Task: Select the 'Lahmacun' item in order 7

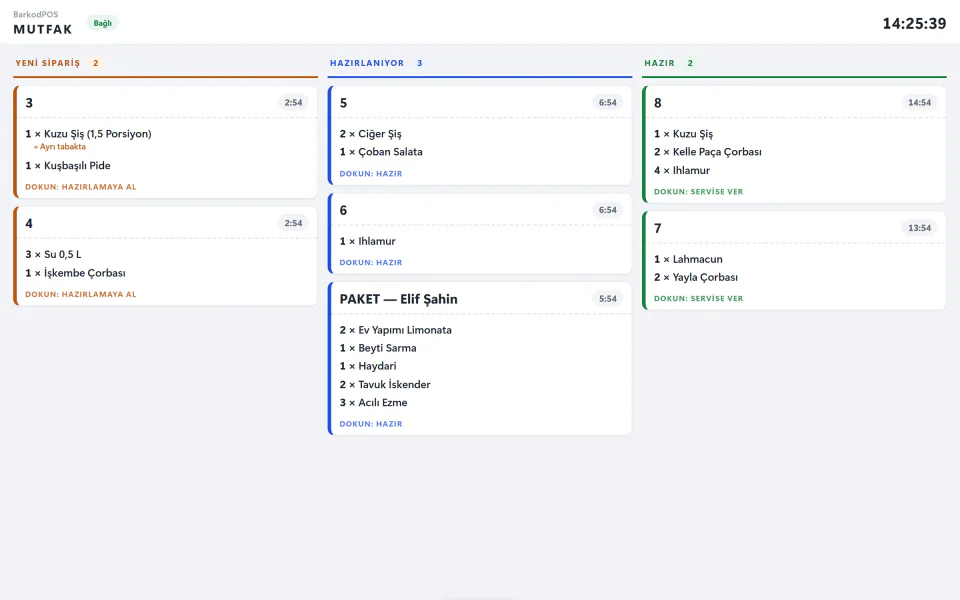Action: point(688,260)
